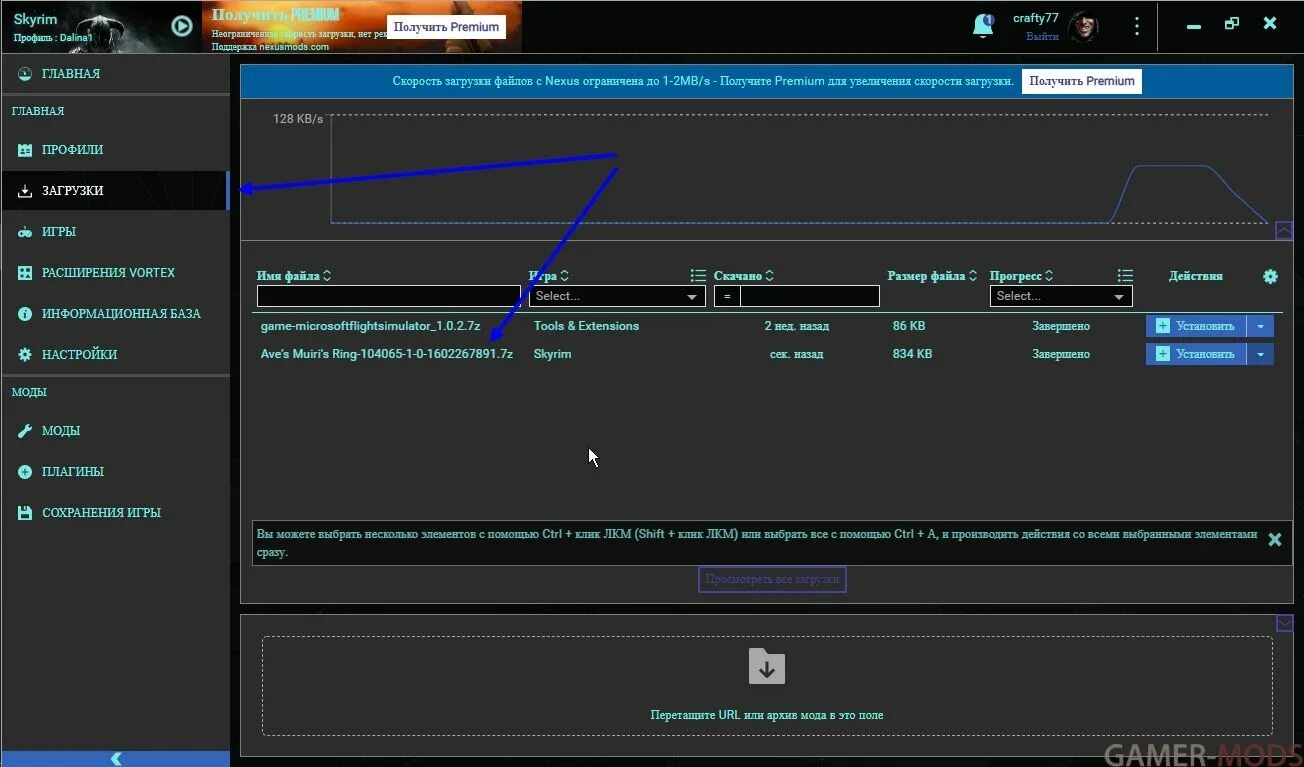Click the '2 нед. назад' cell
Screen dimensions: 1304x767
click(x=796, y=326)
